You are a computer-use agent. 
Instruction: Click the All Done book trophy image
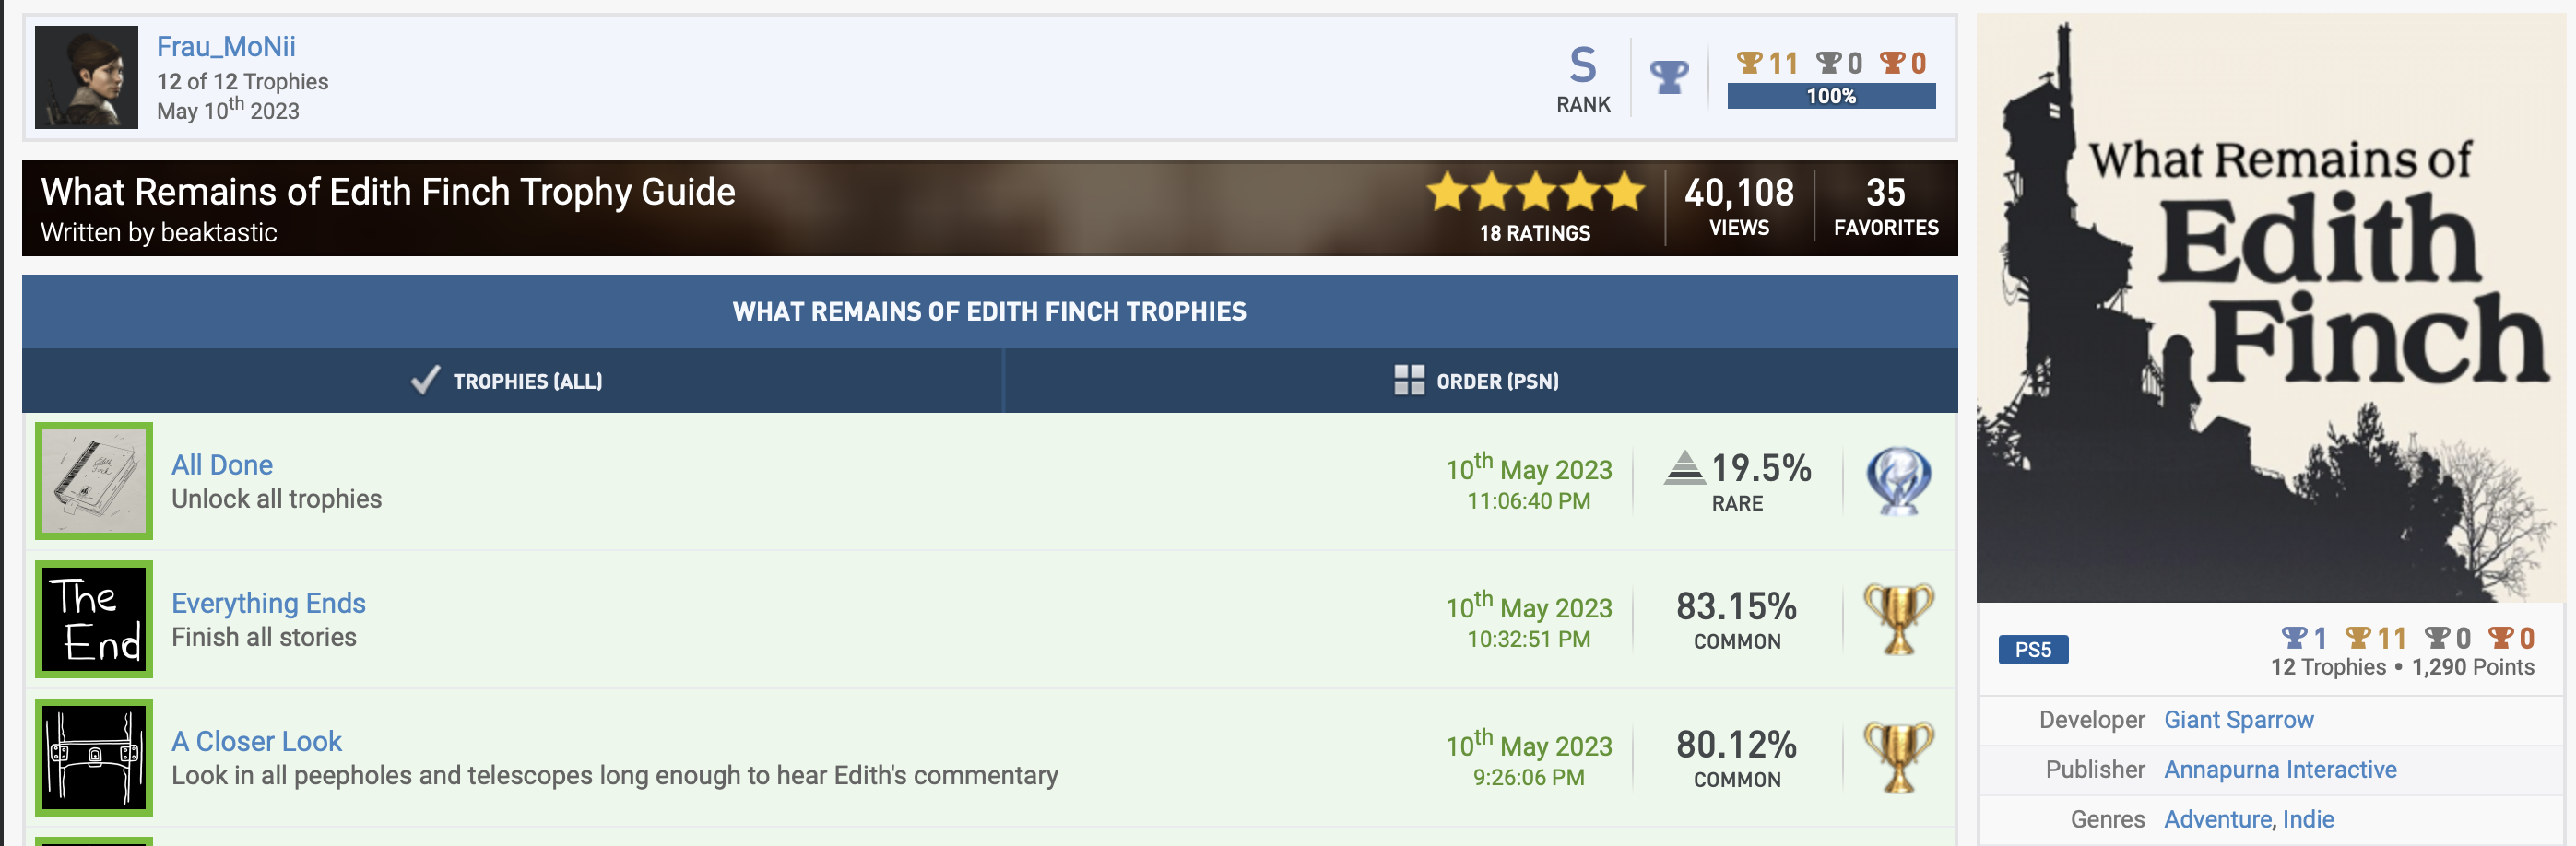[94, 481]
